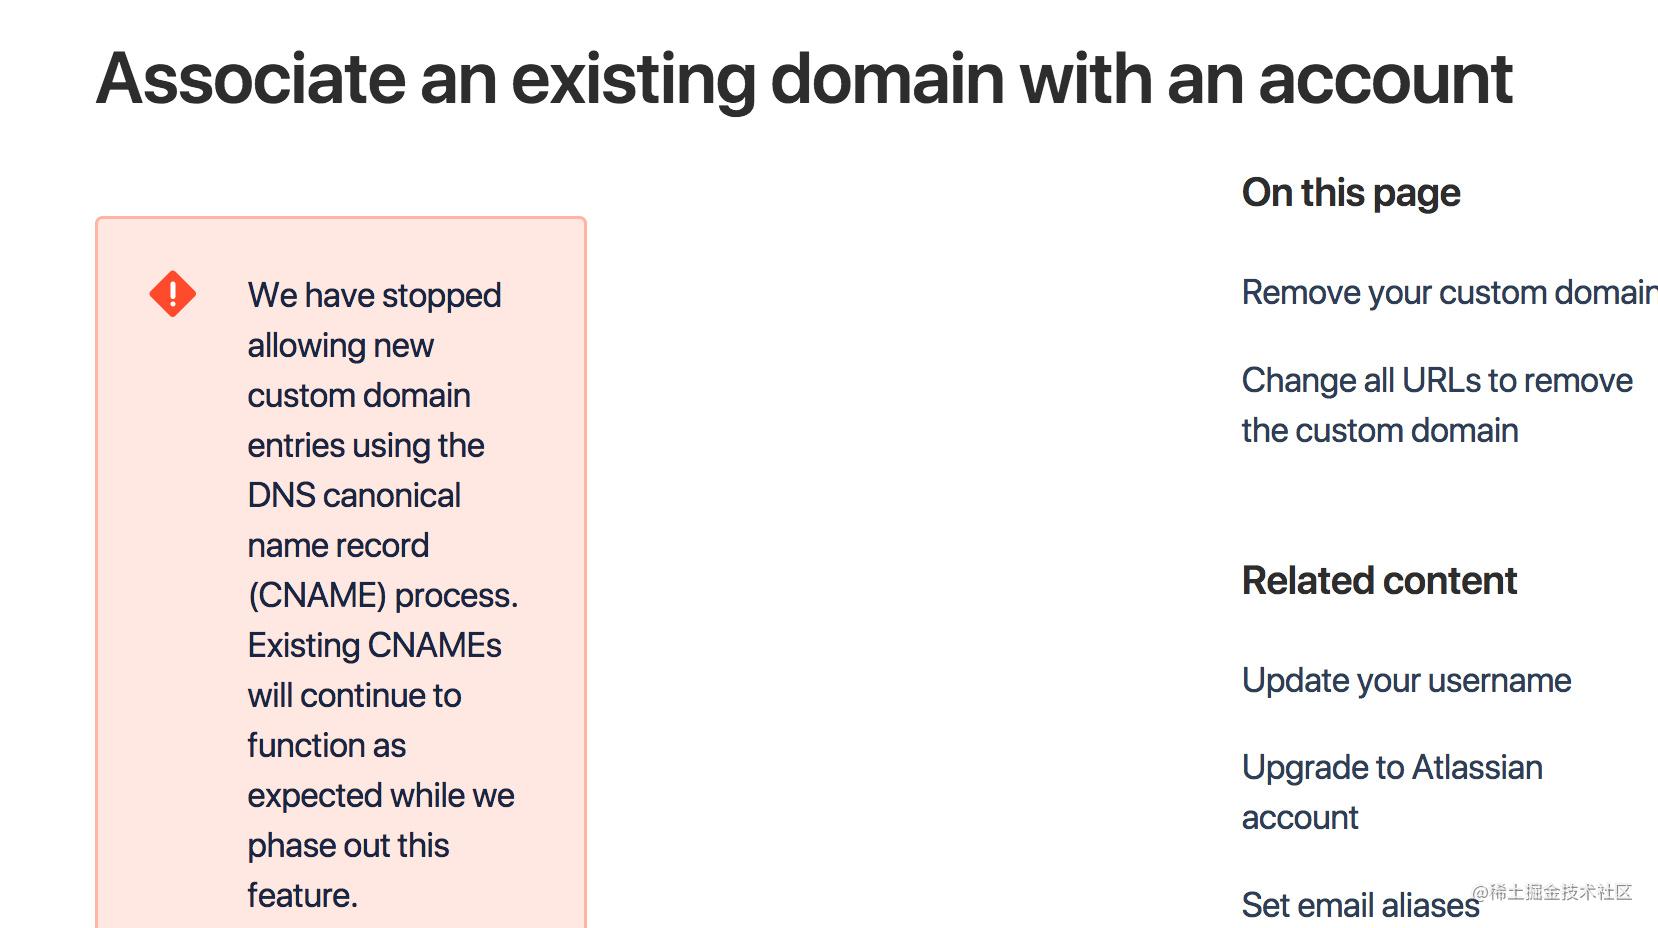Click the Existing CNAMEs text line
Viewport: 1658px width, 928px height.
click(x=374, y=645)
